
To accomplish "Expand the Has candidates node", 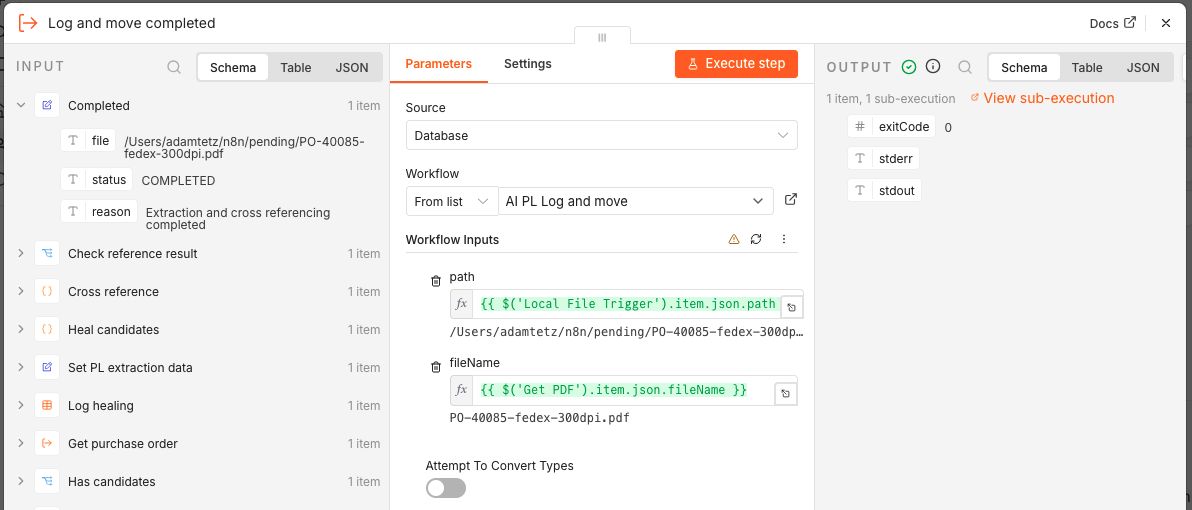I will (21, 481).
